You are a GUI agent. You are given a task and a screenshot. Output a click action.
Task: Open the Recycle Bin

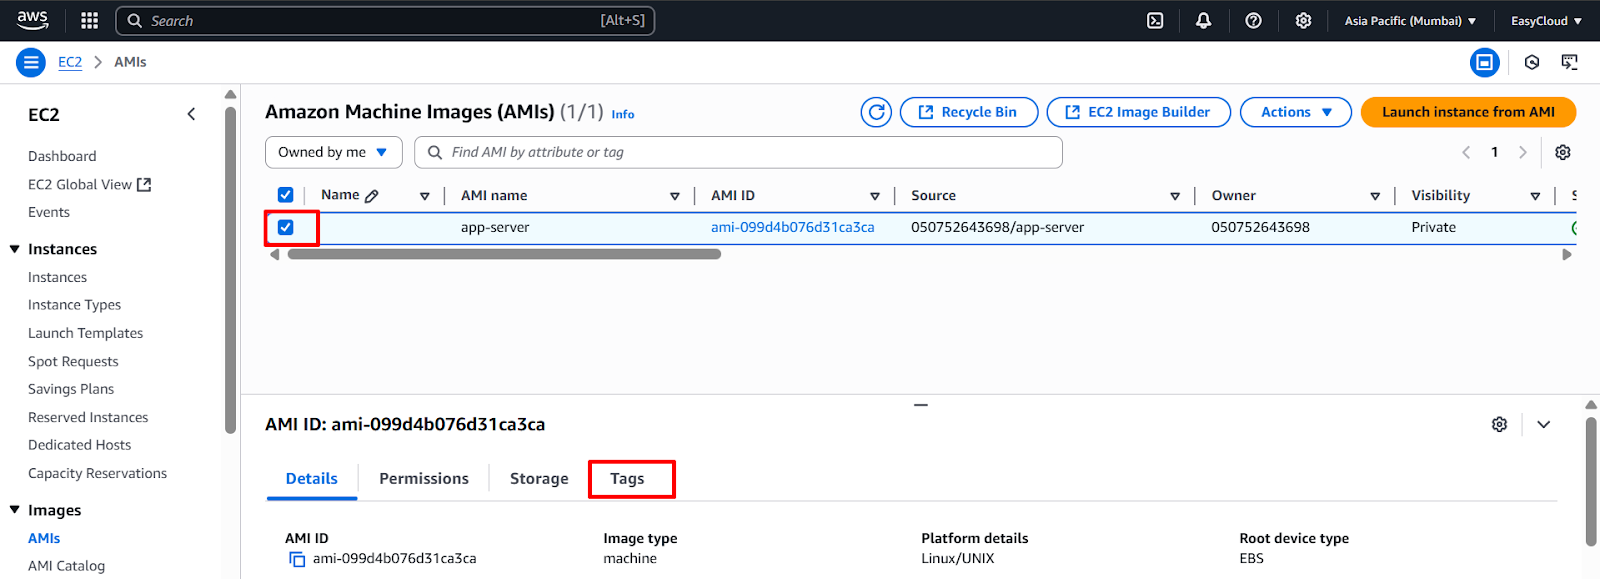[x=969, y=112]
